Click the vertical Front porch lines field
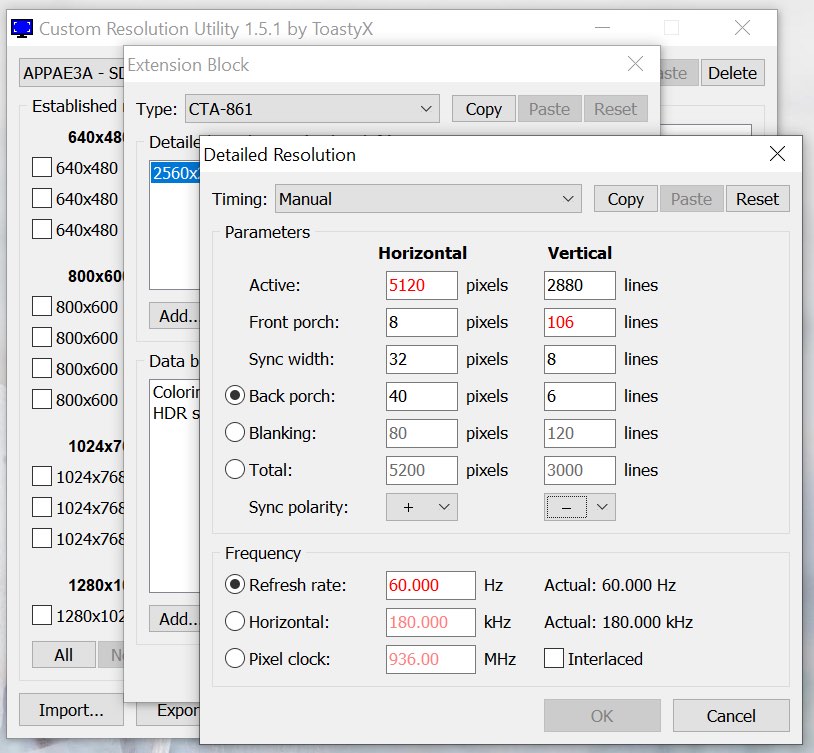This screenshot has width=814, height=753. (x=580, y=322)
